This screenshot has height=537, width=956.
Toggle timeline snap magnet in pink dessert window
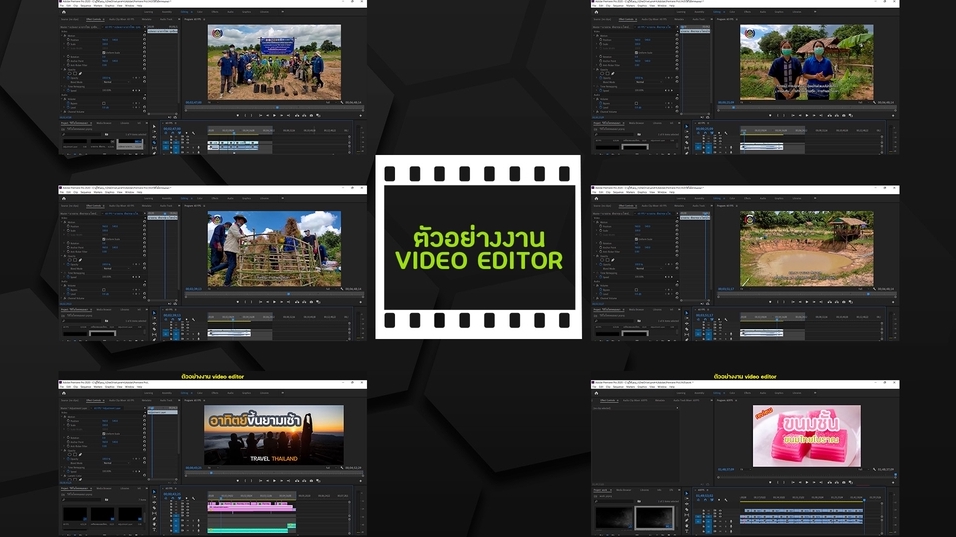(705, 500)
